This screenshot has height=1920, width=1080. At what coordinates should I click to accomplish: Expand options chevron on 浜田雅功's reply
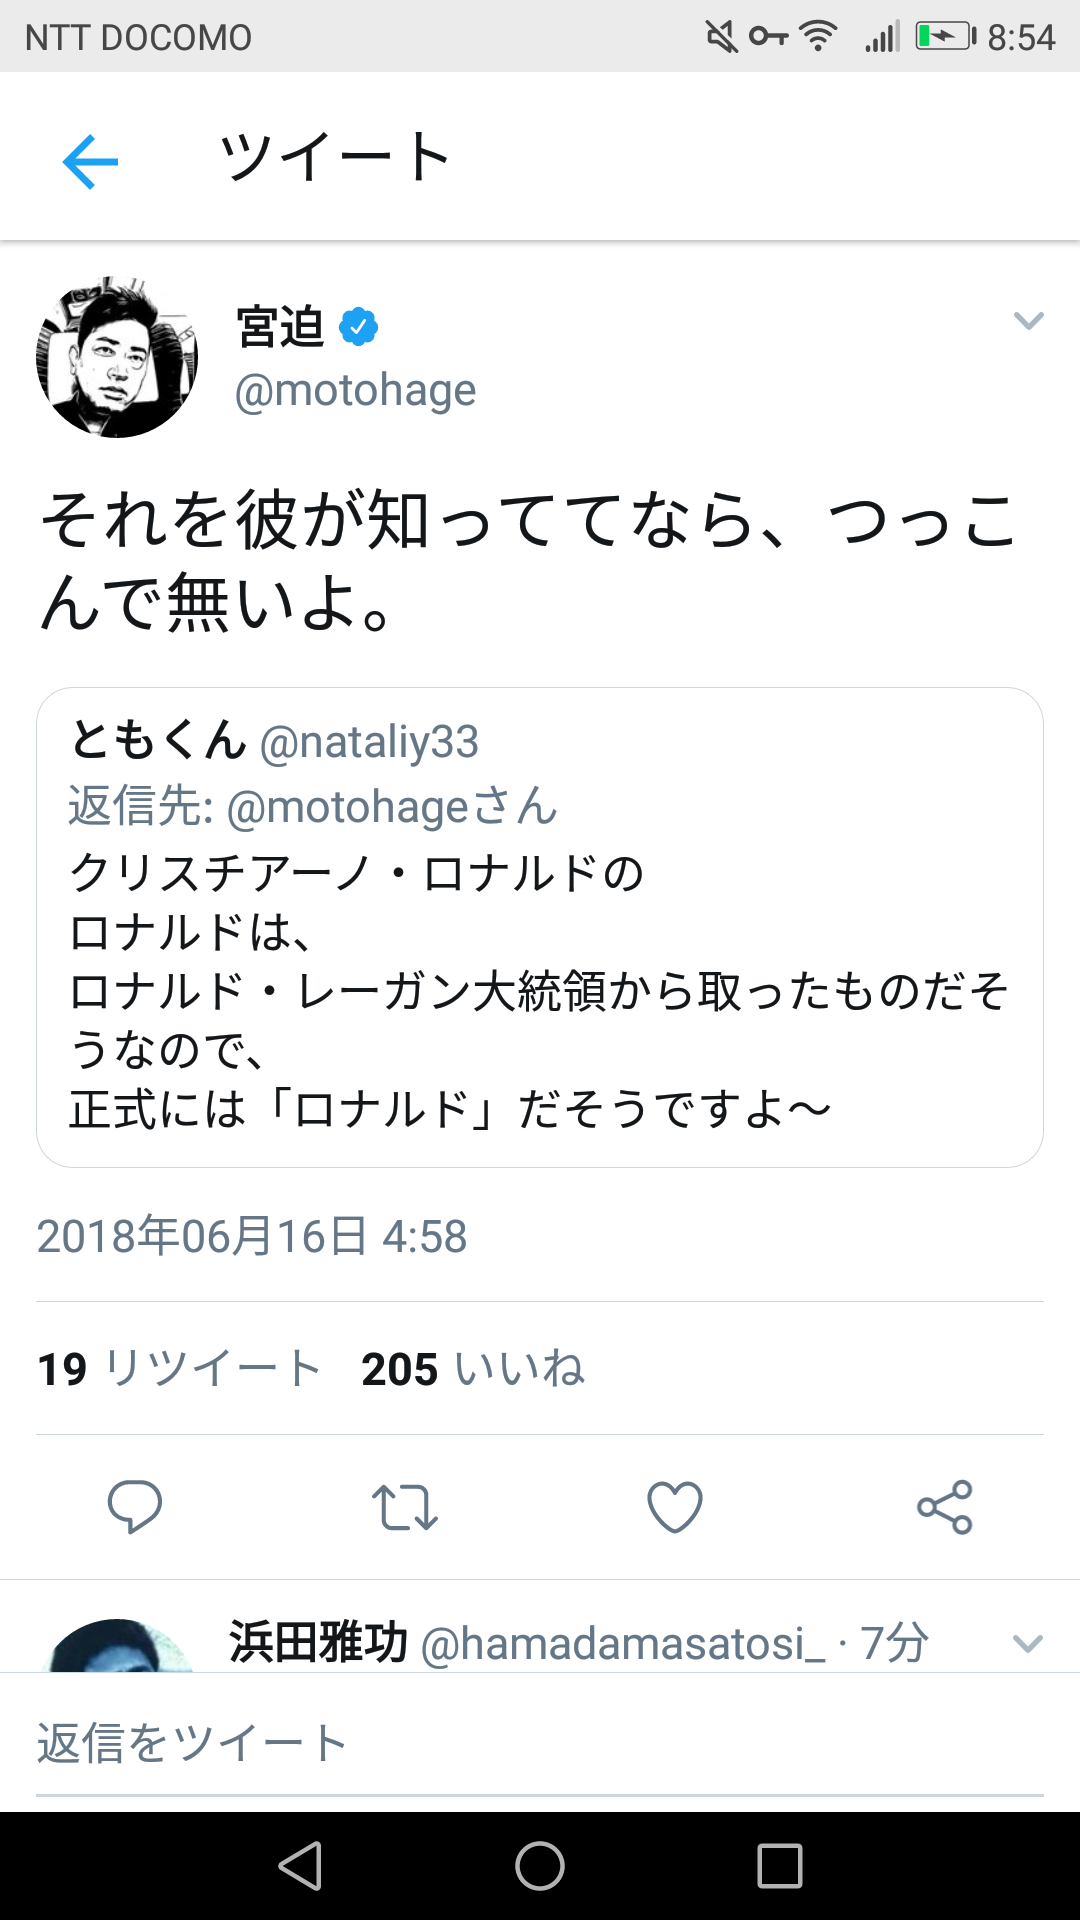pos(1028,1643)
